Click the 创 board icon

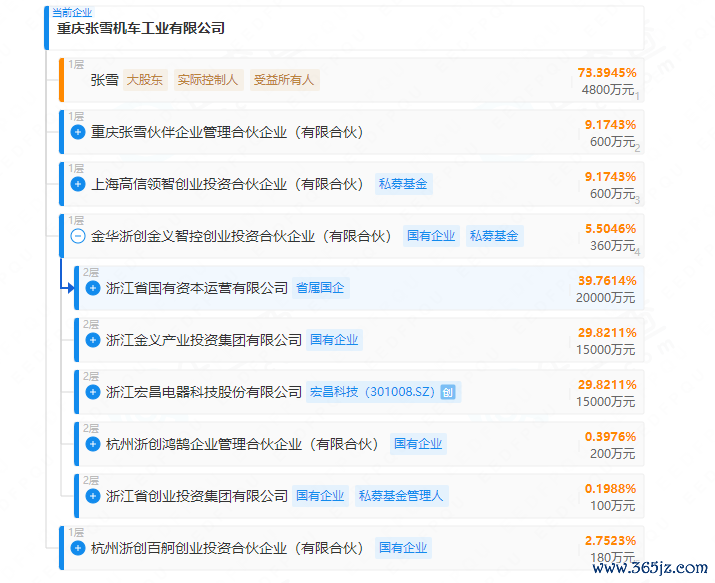[448, 392]
